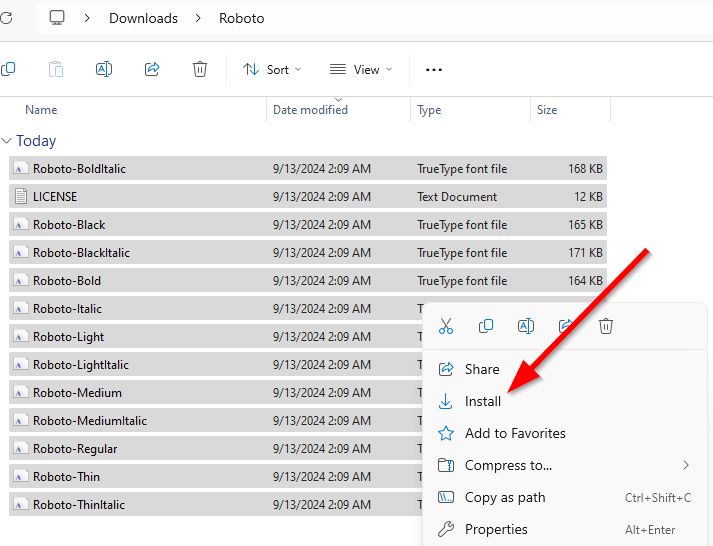Click the Copy icon in the toolbar
This screenshot has width=713, height=546.
point(8,69)
